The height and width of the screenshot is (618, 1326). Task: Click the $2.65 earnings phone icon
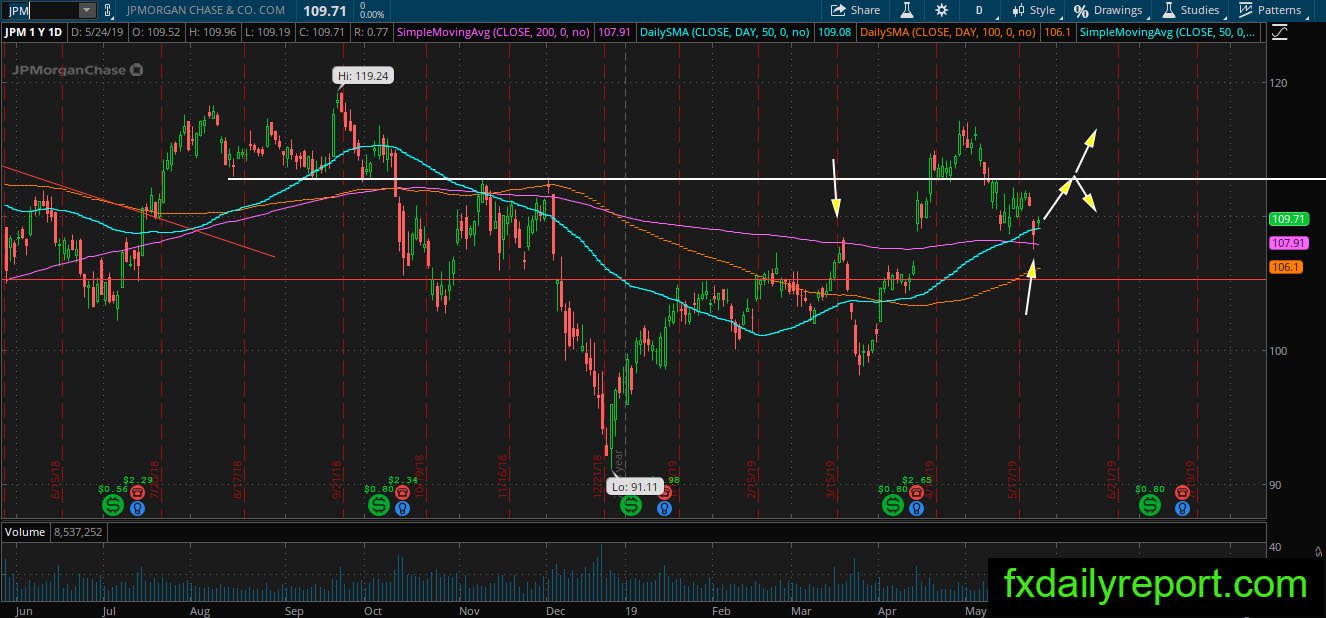pos(915,492)
